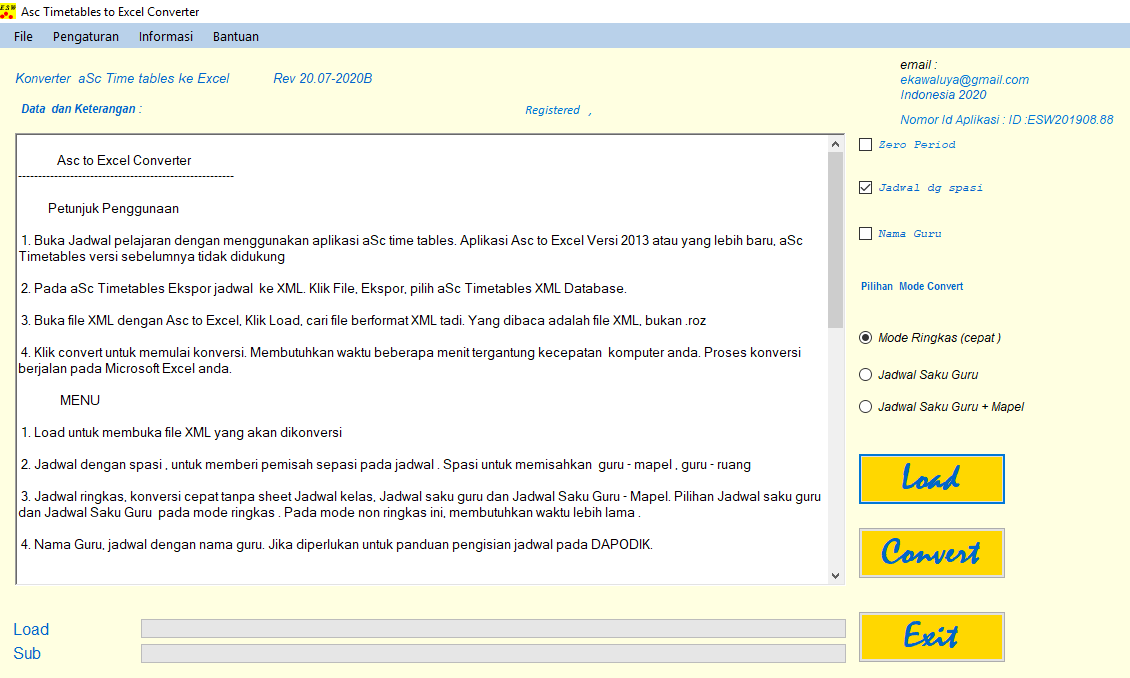The image size is (1130, 678).
Task: Click the instructions scrollbar thumb
Action: 835,240
